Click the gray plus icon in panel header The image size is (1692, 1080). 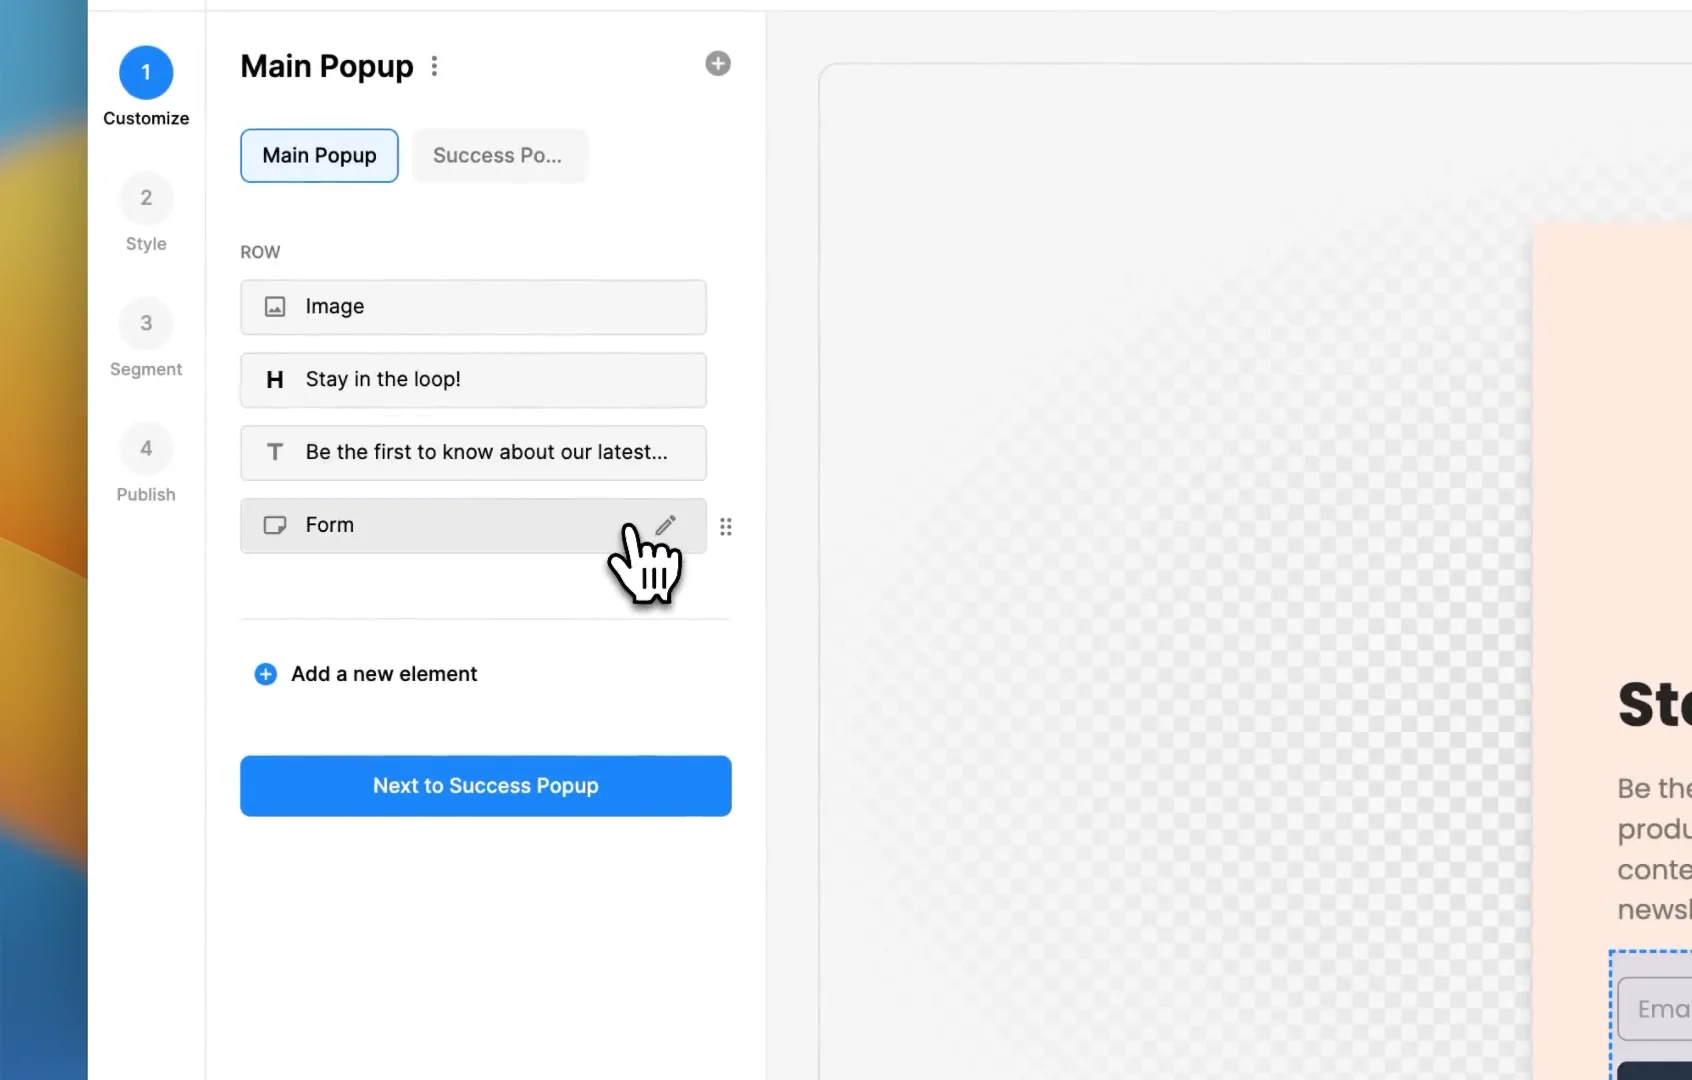click(718, 64)
